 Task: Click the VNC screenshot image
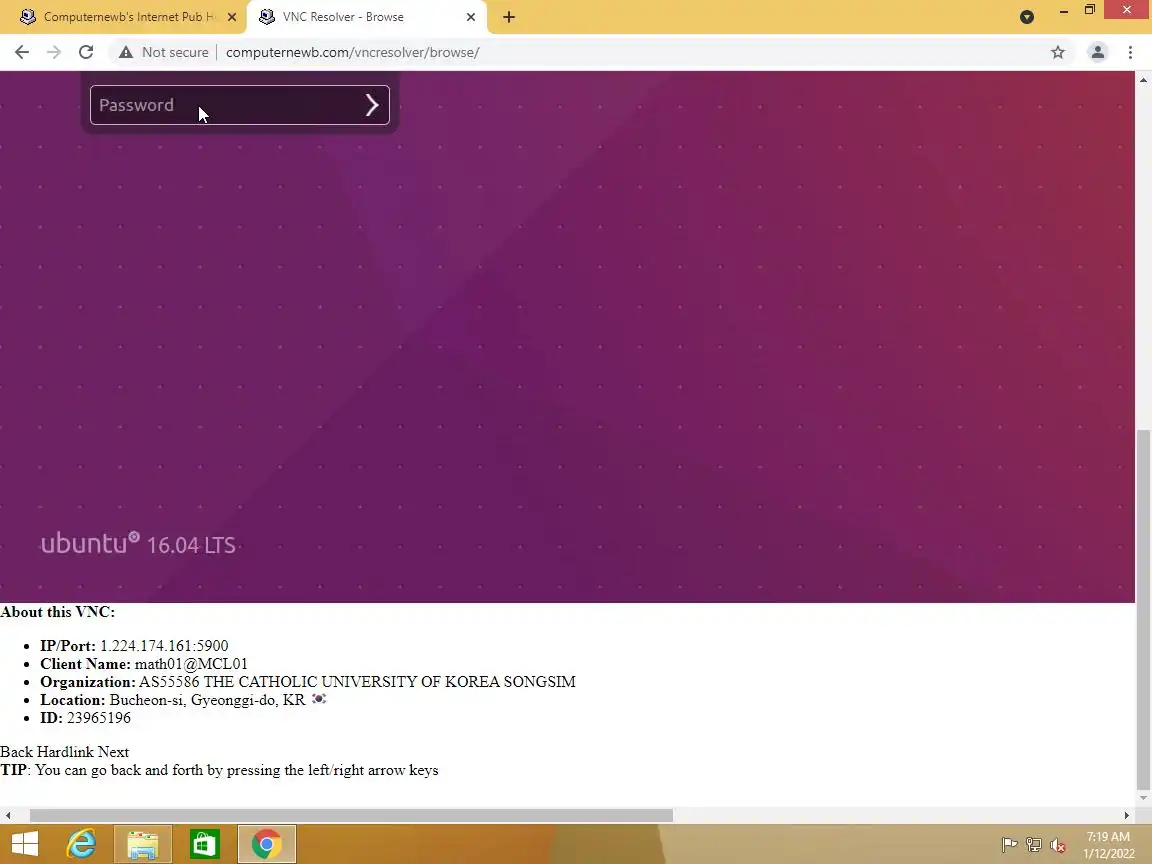(x=567, y=336)
